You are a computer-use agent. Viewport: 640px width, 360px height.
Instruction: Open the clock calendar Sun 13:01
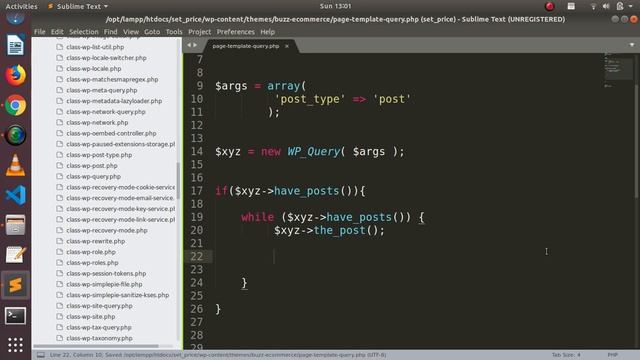335,6
